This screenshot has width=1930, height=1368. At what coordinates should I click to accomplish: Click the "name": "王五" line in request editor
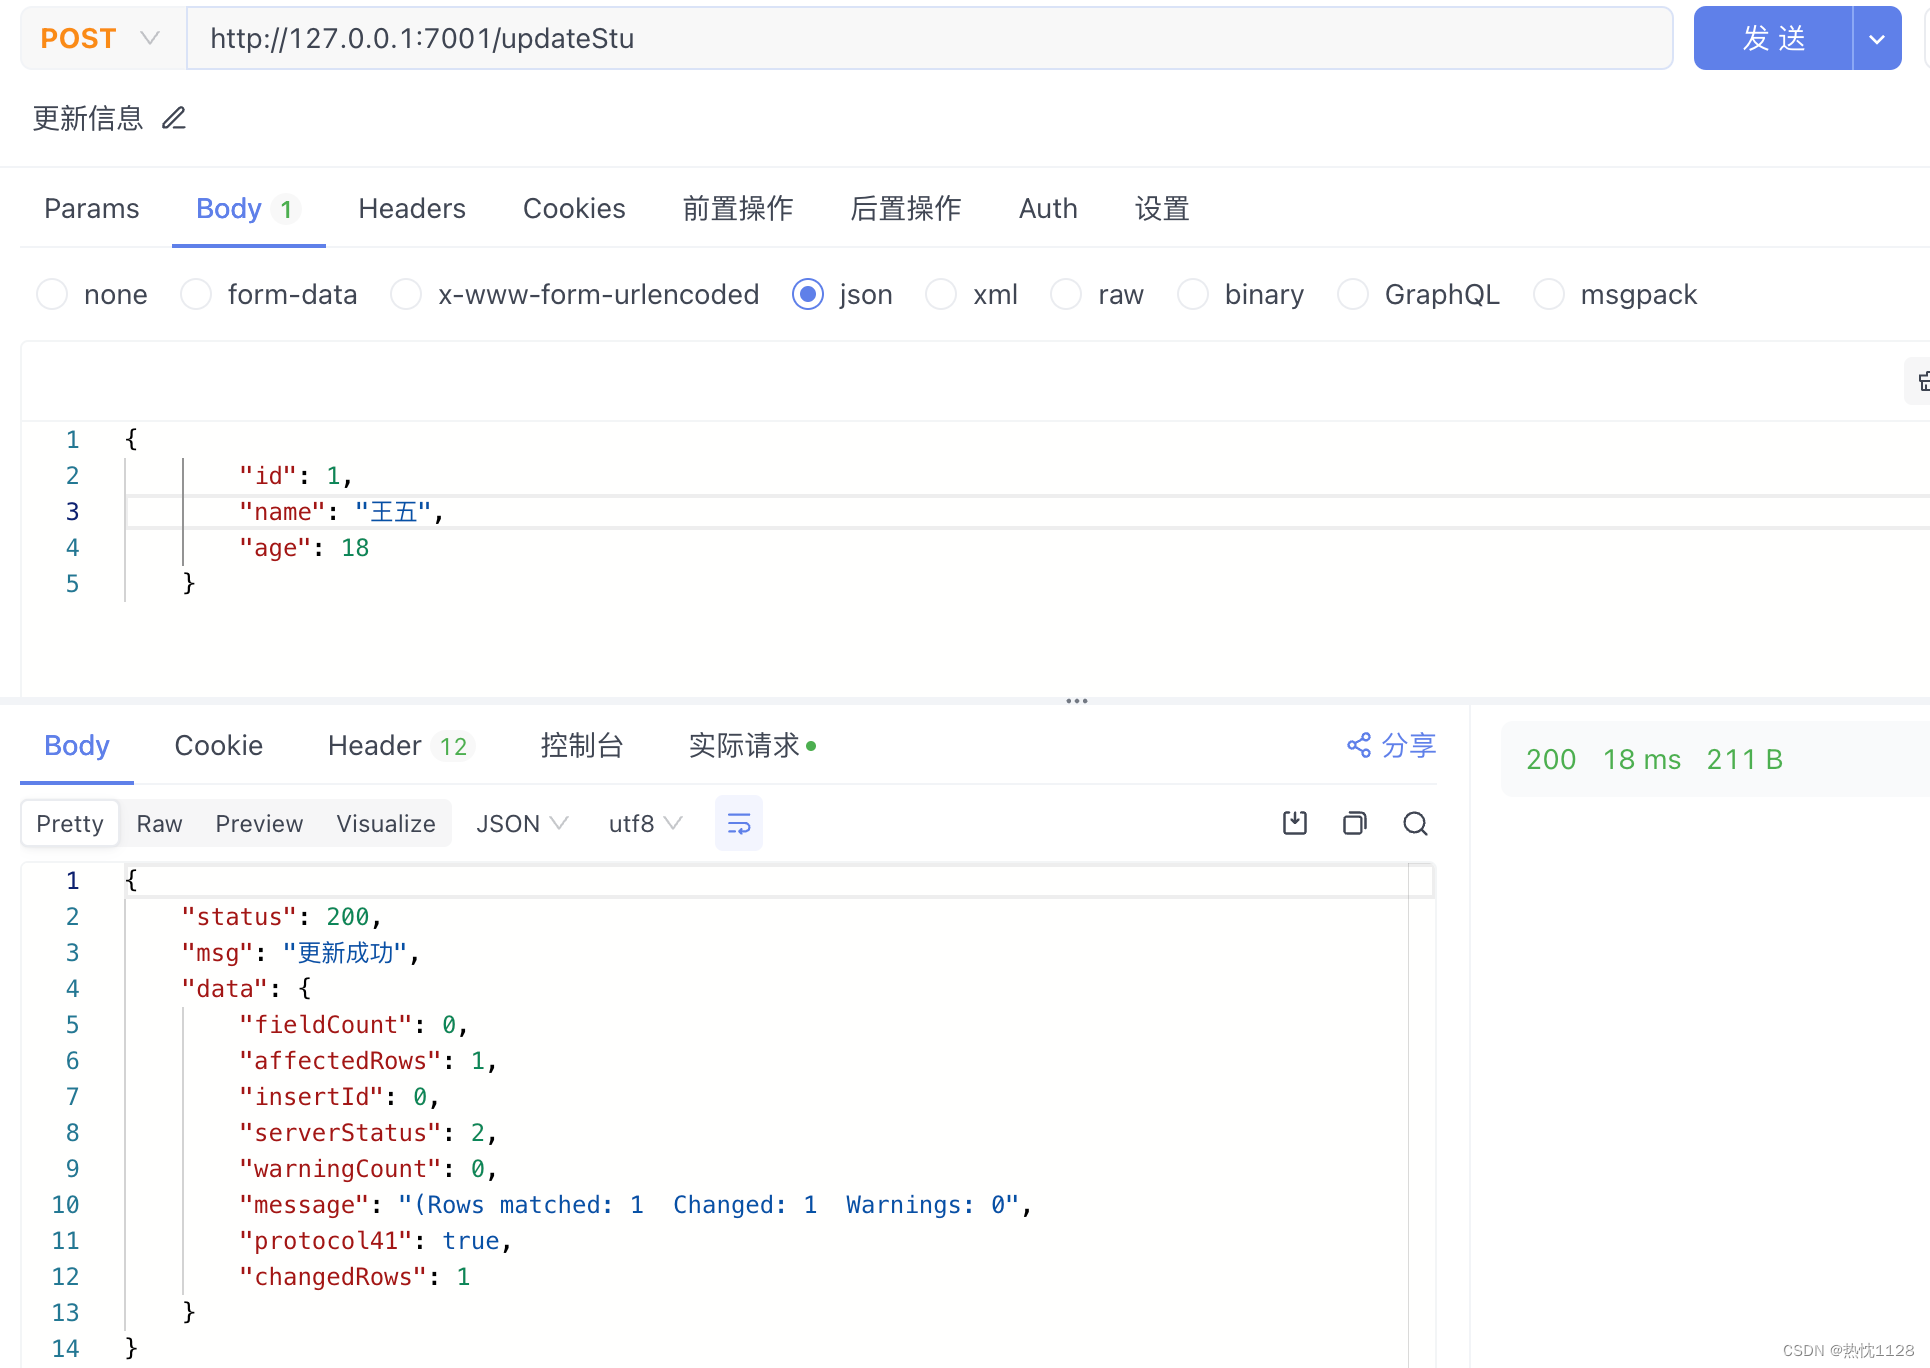341,512
